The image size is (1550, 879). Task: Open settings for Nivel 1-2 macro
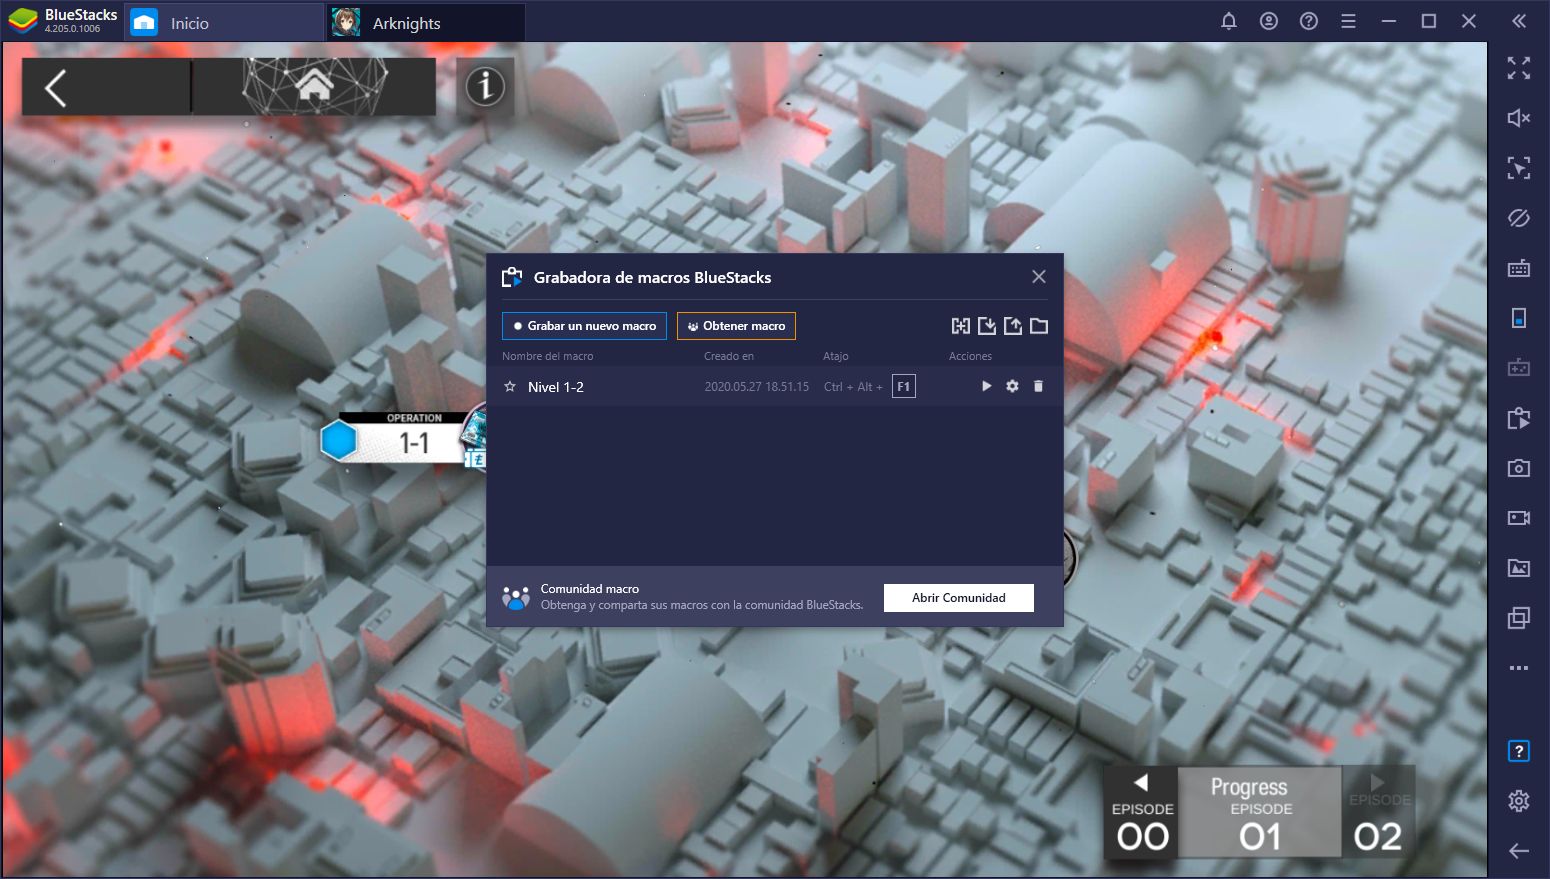1012,386
